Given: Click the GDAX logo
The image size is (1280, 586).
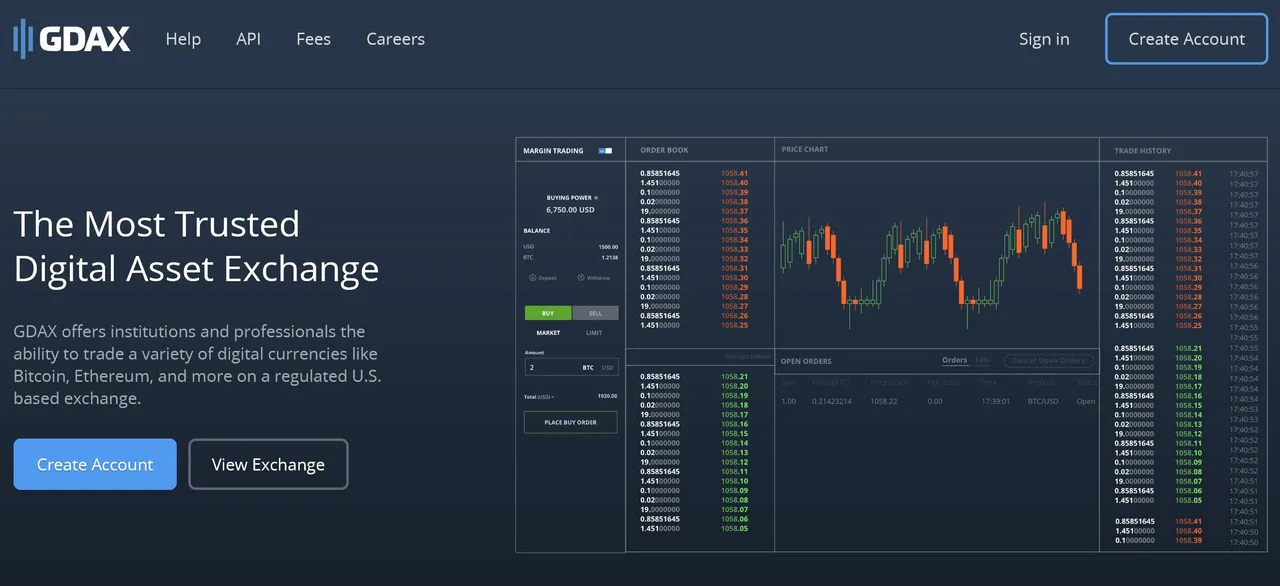Looking at the screenshot, I should click(72, 39).
